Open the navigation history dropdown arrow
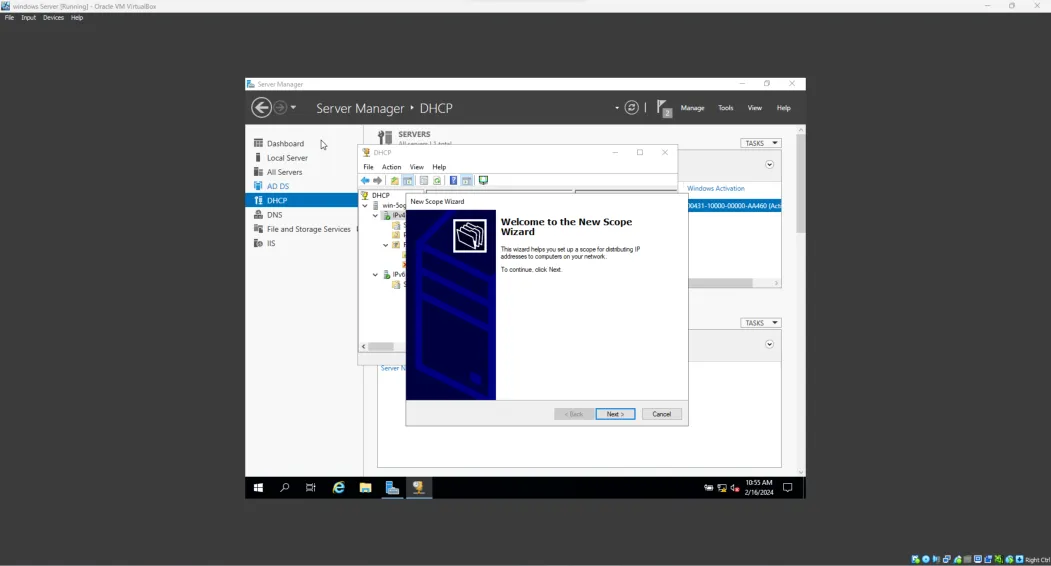This screenshot has height=566, width=1051. (x=293, y=107)
